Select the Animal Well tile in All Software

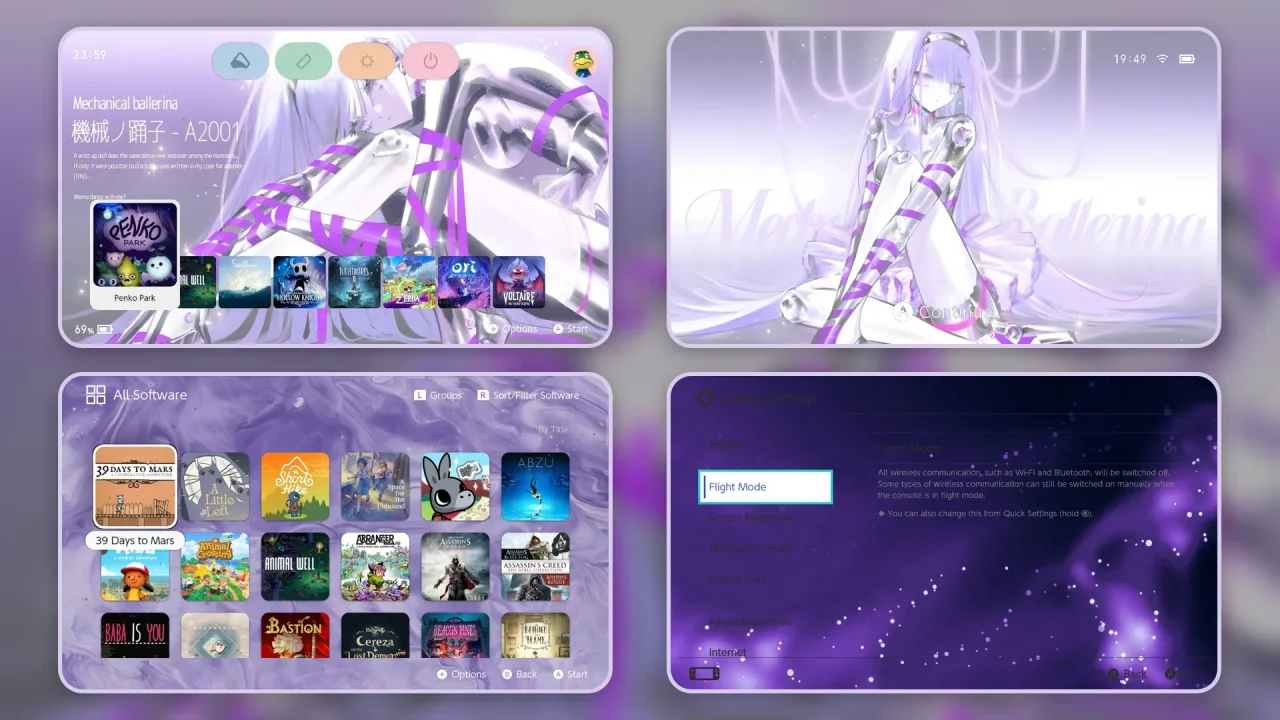point(295,567)
